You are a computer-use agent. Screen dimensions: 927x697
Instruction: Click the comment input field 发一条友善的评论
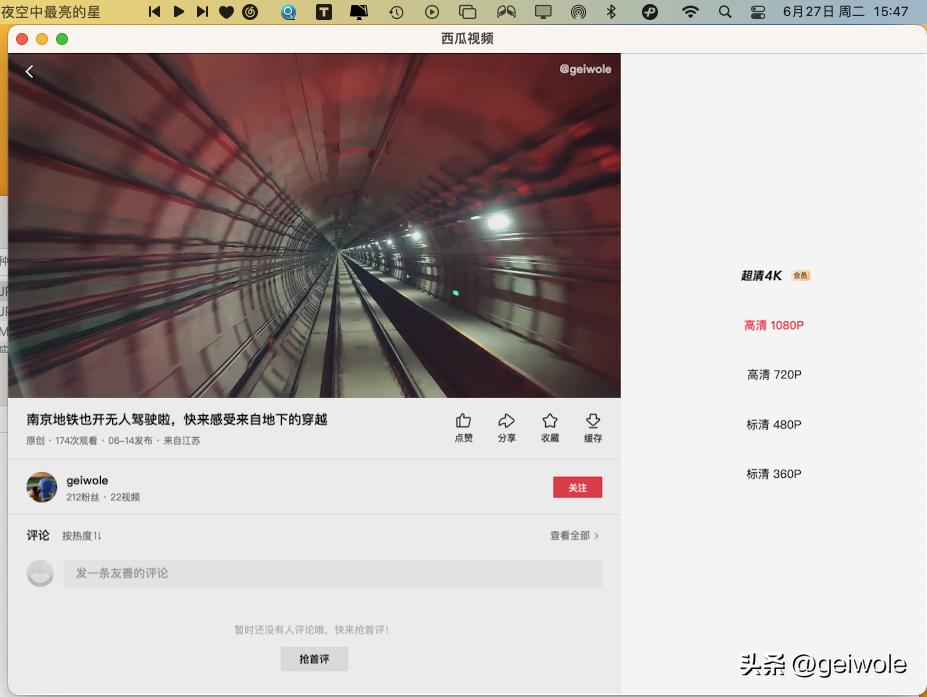tap(332, 572)
